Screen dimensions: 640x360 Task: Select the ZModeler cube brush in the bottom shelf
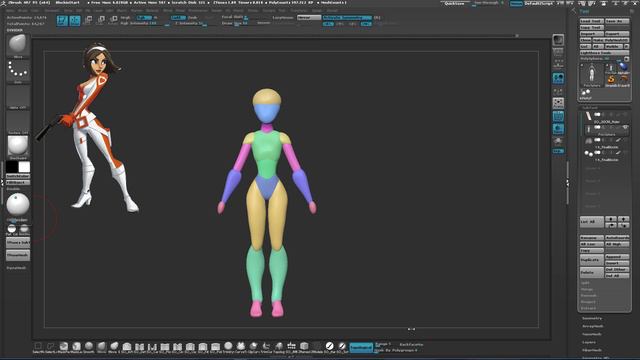[x=304, y=347]
